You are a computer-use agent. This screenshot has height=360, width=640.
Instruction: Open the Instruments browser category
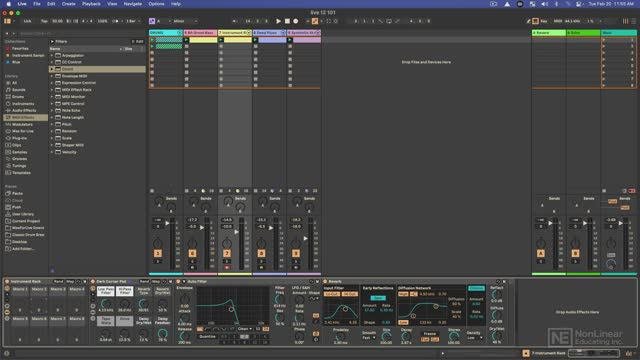pos(23,104)
